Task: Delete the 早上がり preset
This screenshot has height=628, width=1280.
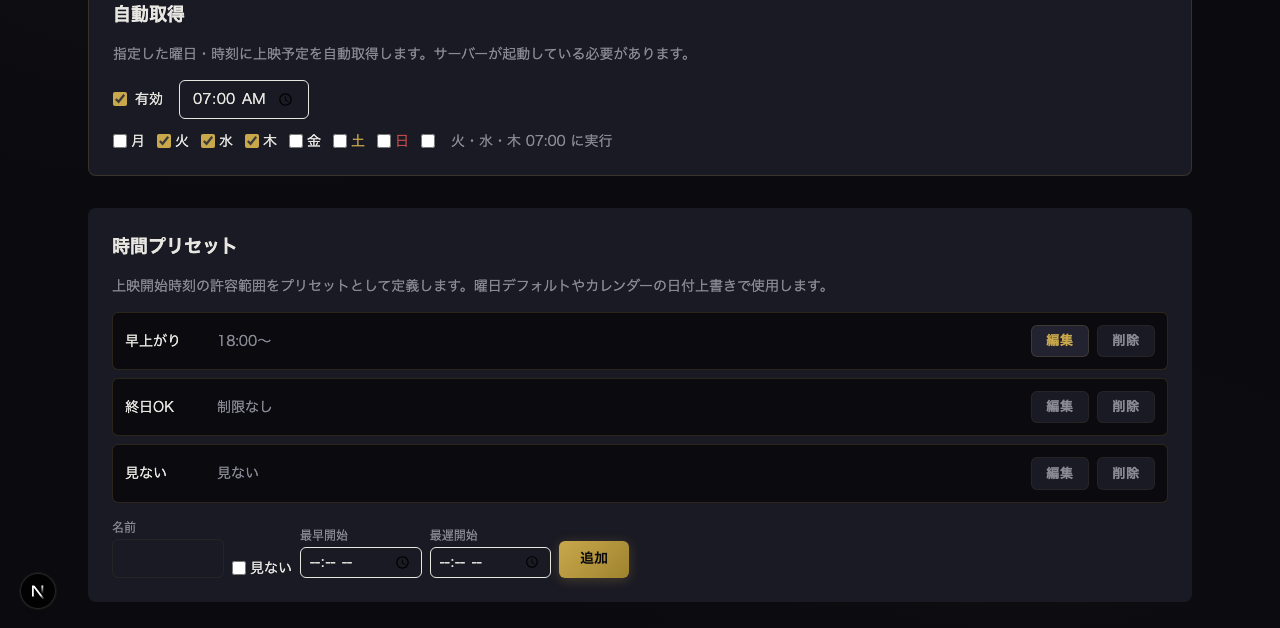Action: point(1125,341)
